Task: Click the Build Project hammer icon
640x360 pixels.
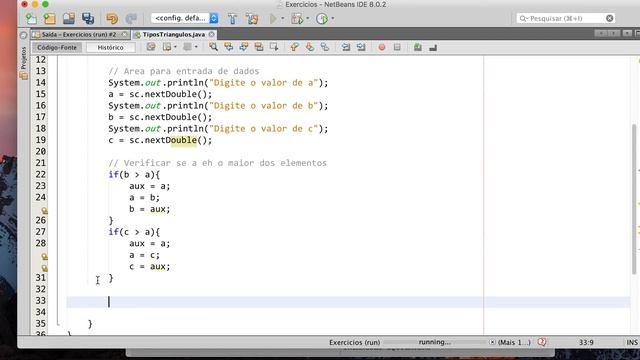Action: (x=232, y=18)
